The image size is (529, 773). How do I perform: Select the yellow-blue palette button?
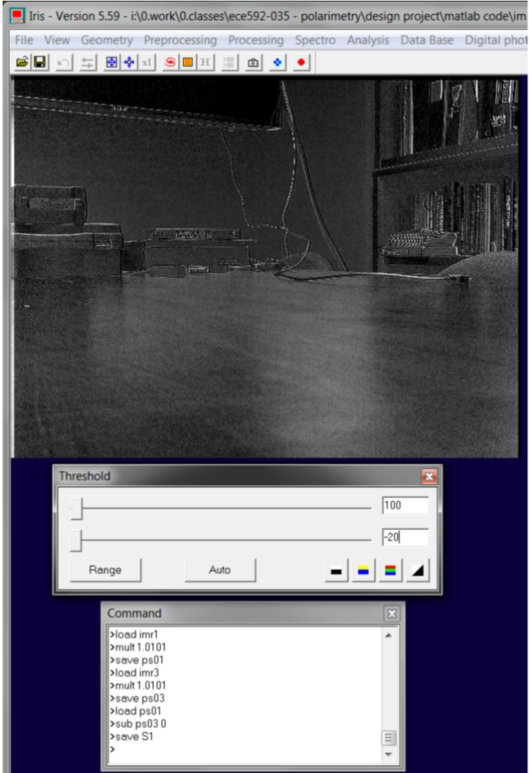pos(363,571)
